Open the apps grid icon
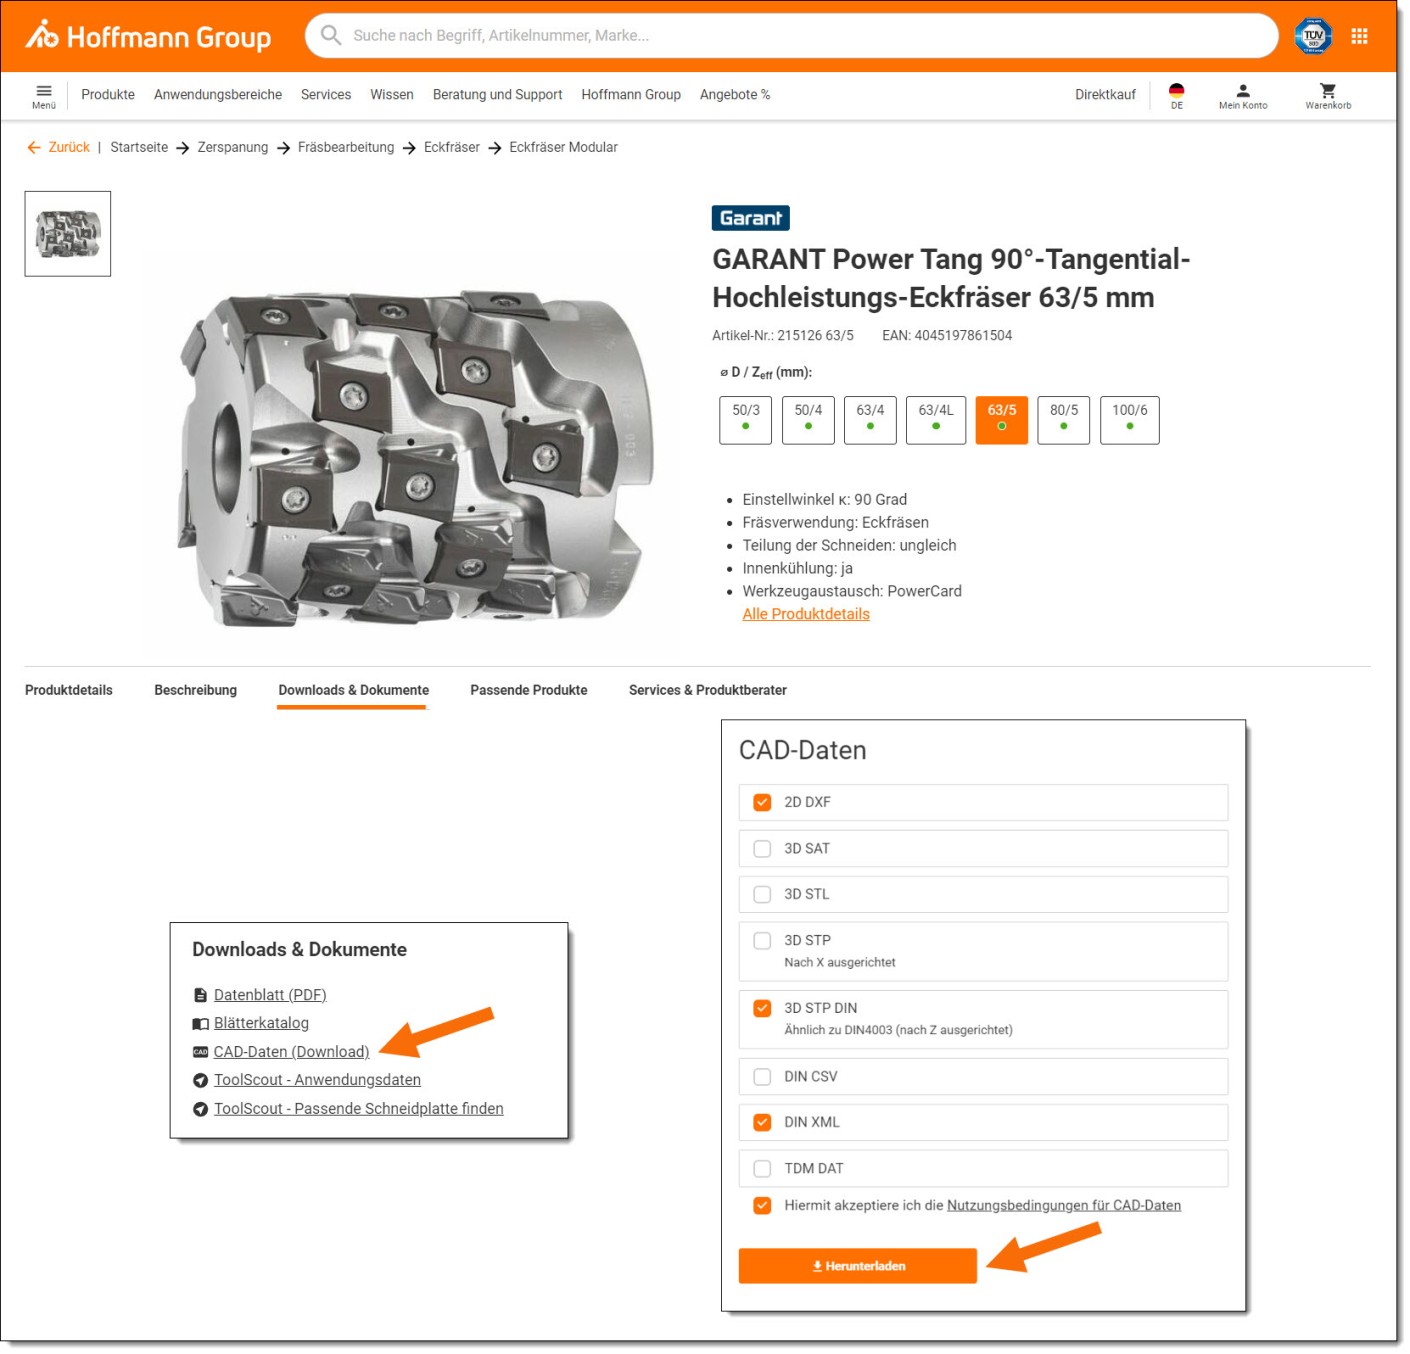The height and width of the screenshot is (1354, 1410). [x=1359, y=36]
